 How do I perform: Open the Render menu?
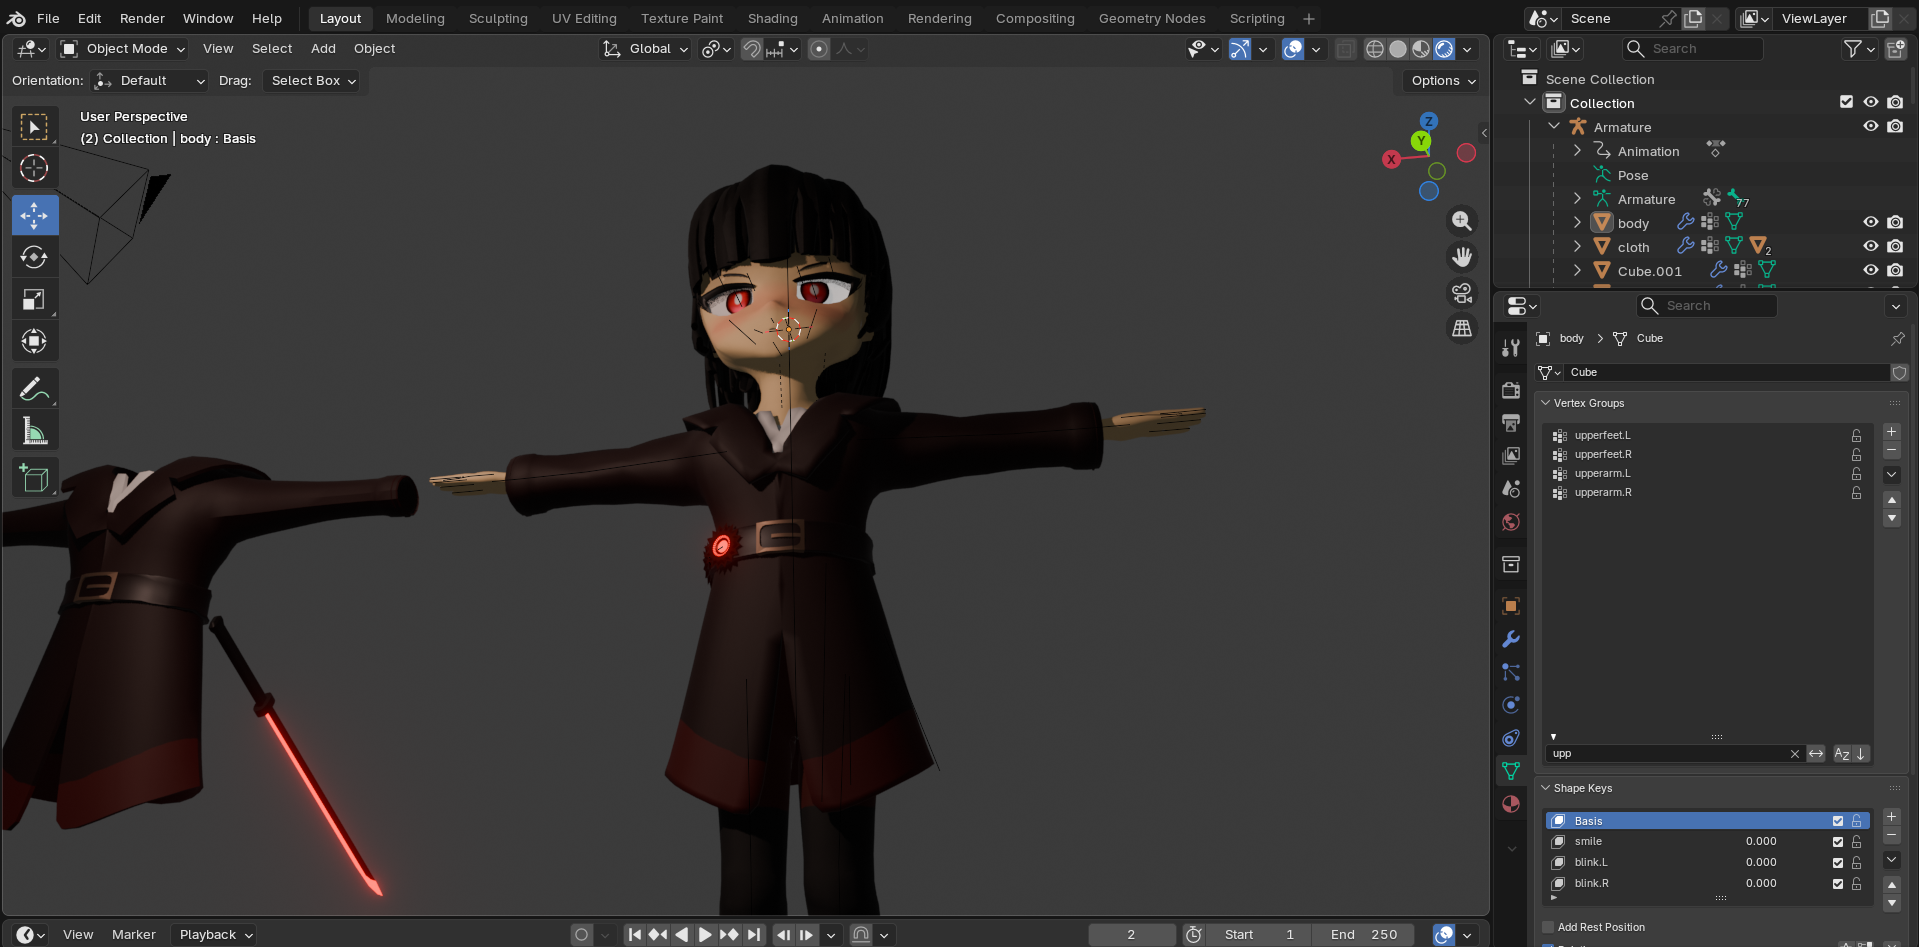(142, 18)
